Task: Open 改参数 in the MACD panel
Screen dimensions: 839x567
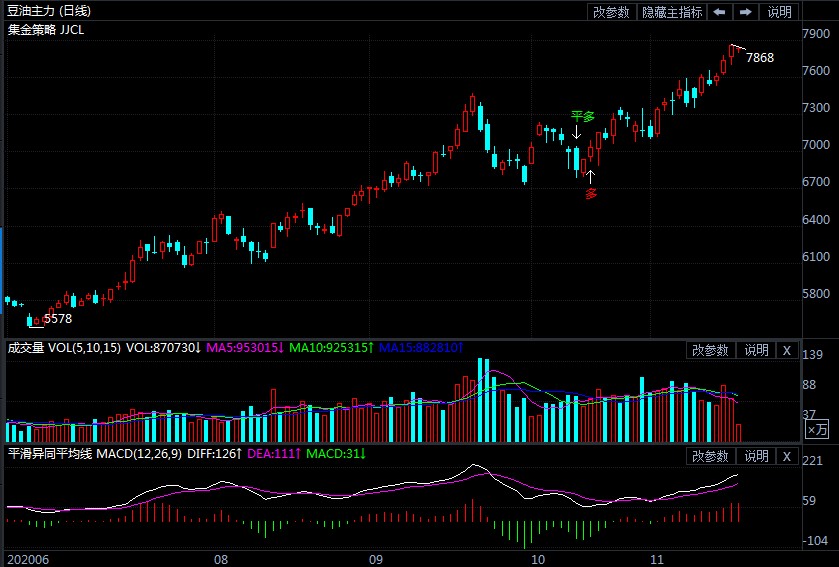Action: click(x=711, y=456)
